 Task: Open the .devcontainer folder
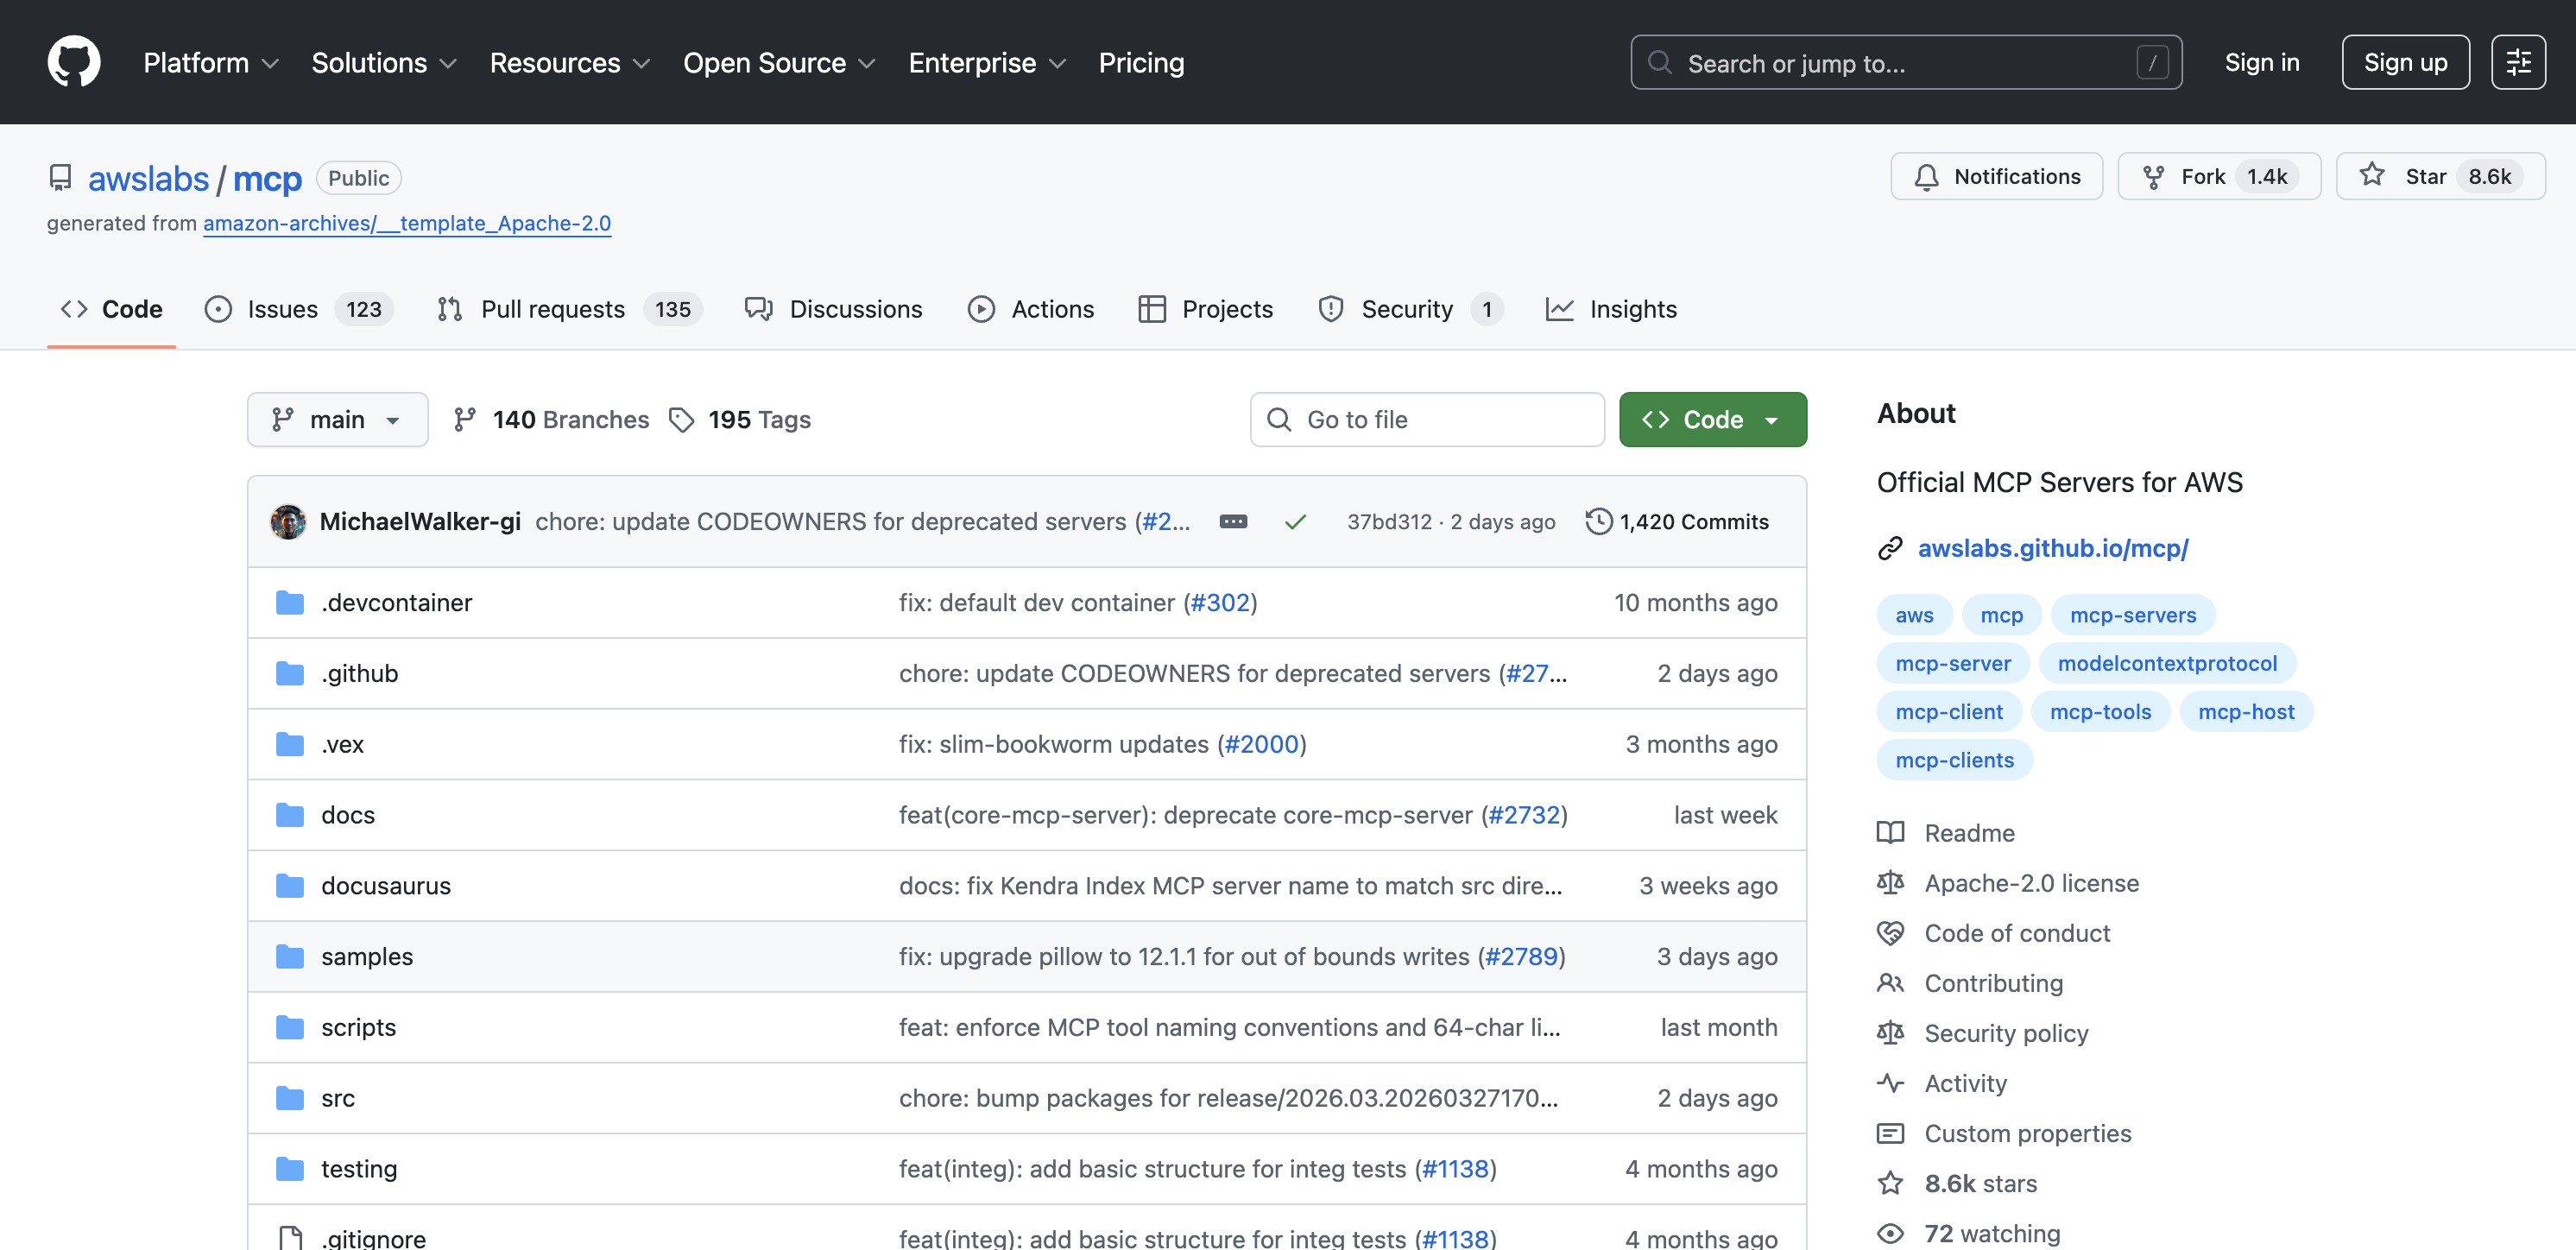(x=396, y=602)
